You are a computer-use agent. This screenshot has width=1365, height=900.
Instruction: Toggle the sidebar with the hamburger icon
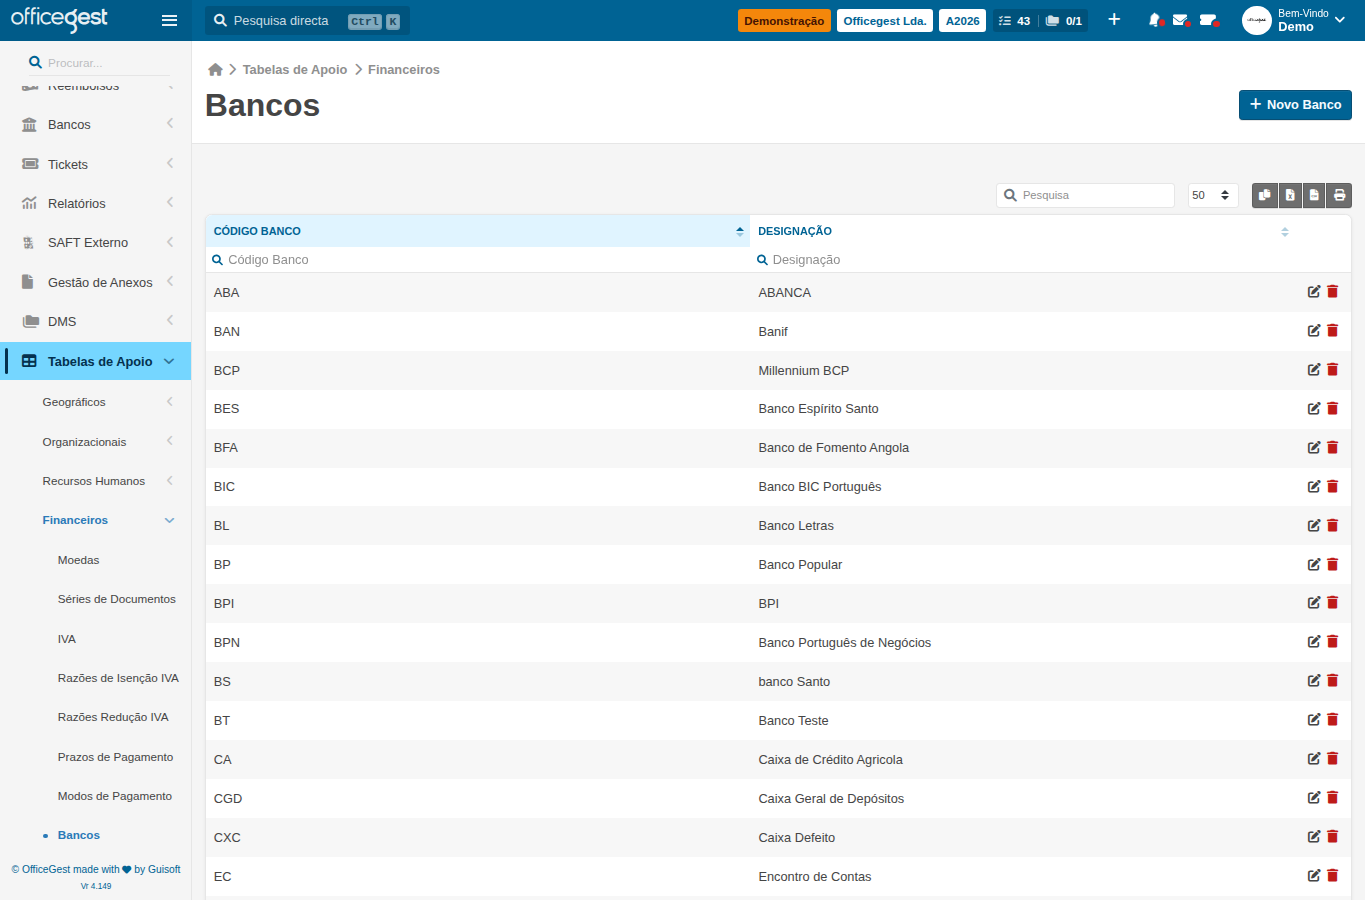[x=169, y=20]
